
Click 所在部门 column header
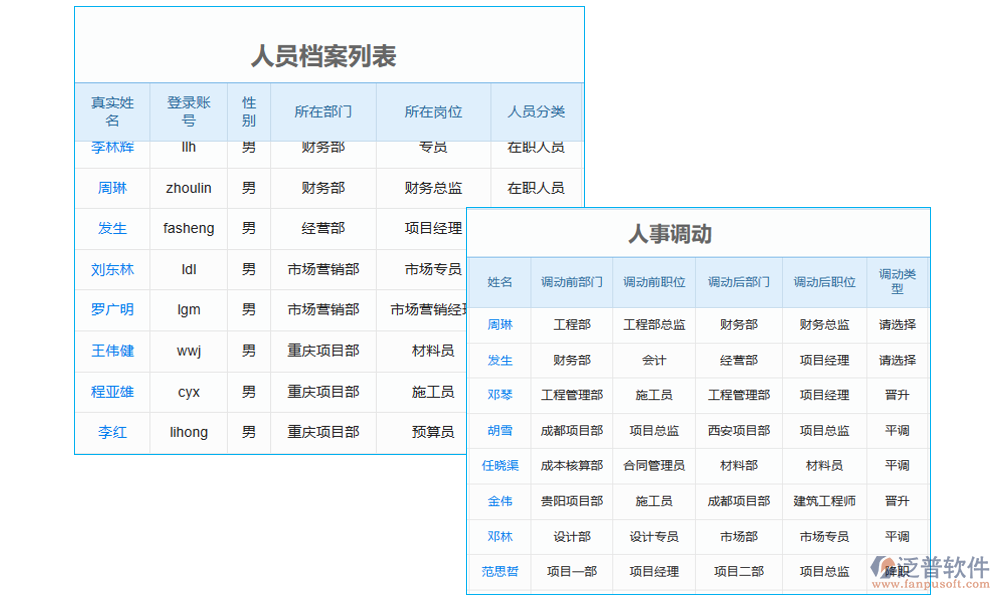pyautogui.click(x=323, y=112)
